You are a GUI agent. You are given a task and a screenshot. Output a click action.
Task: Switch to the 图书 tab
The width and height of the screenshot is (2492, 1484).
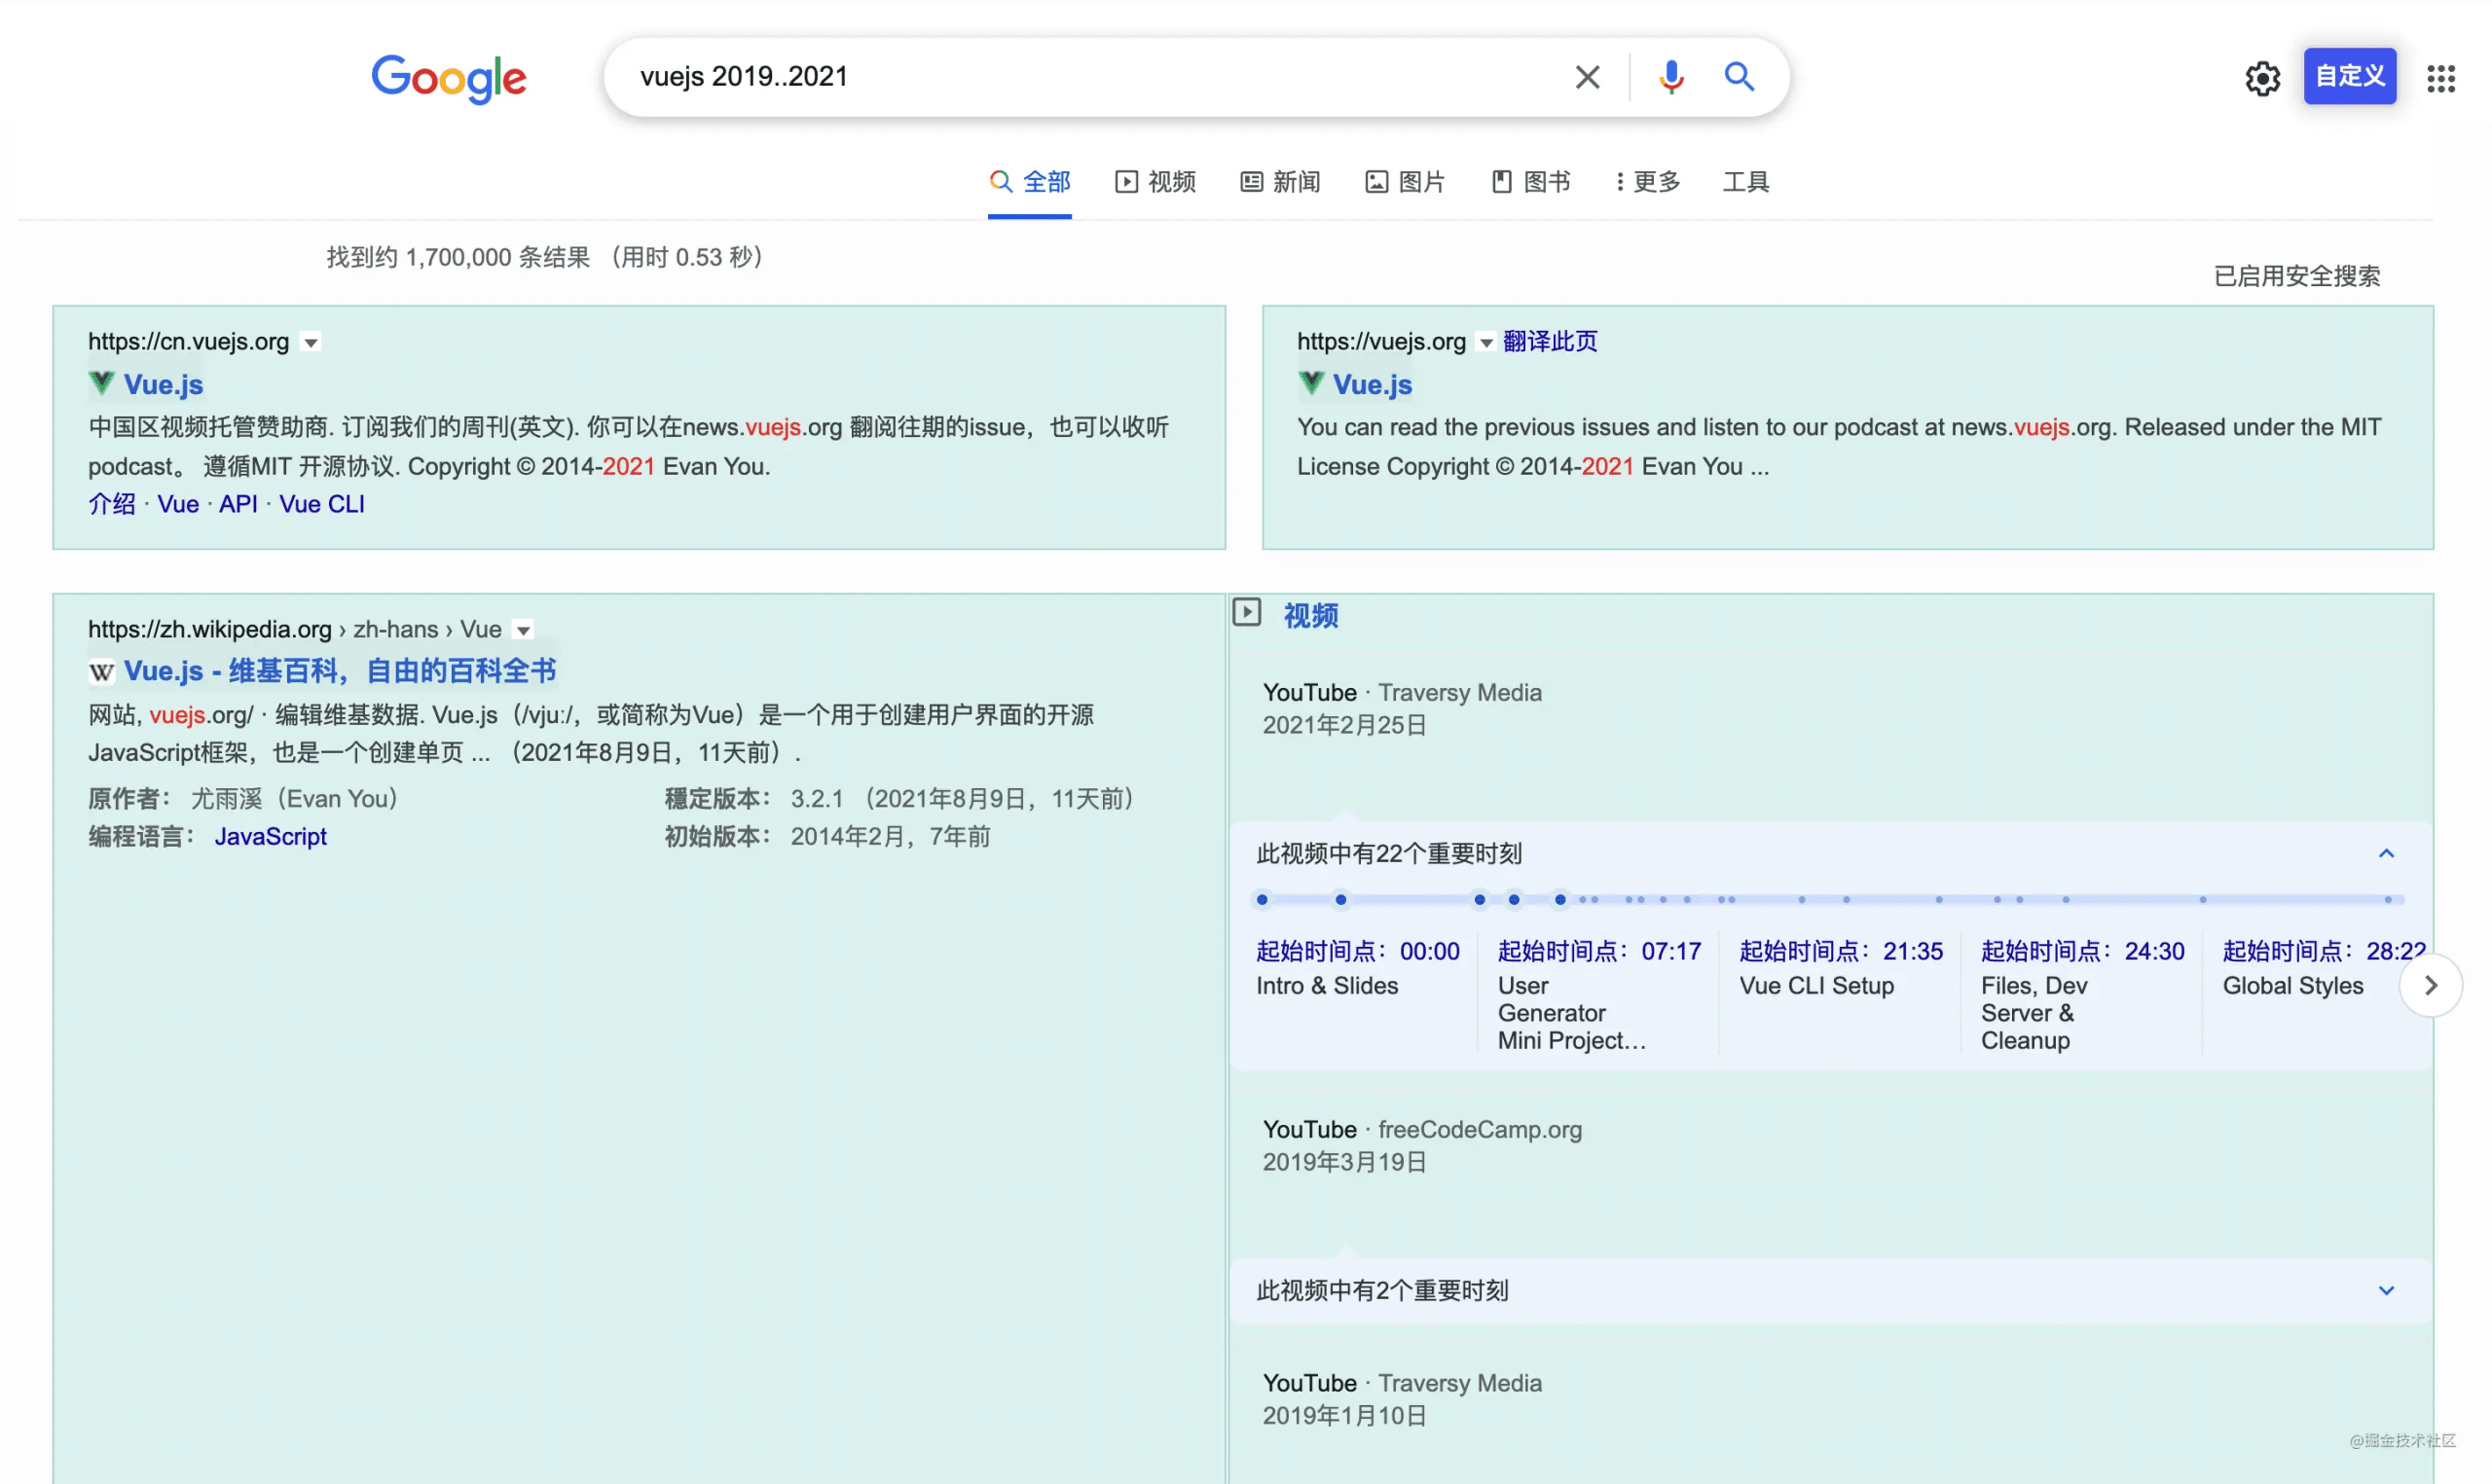click(1530, 182)
